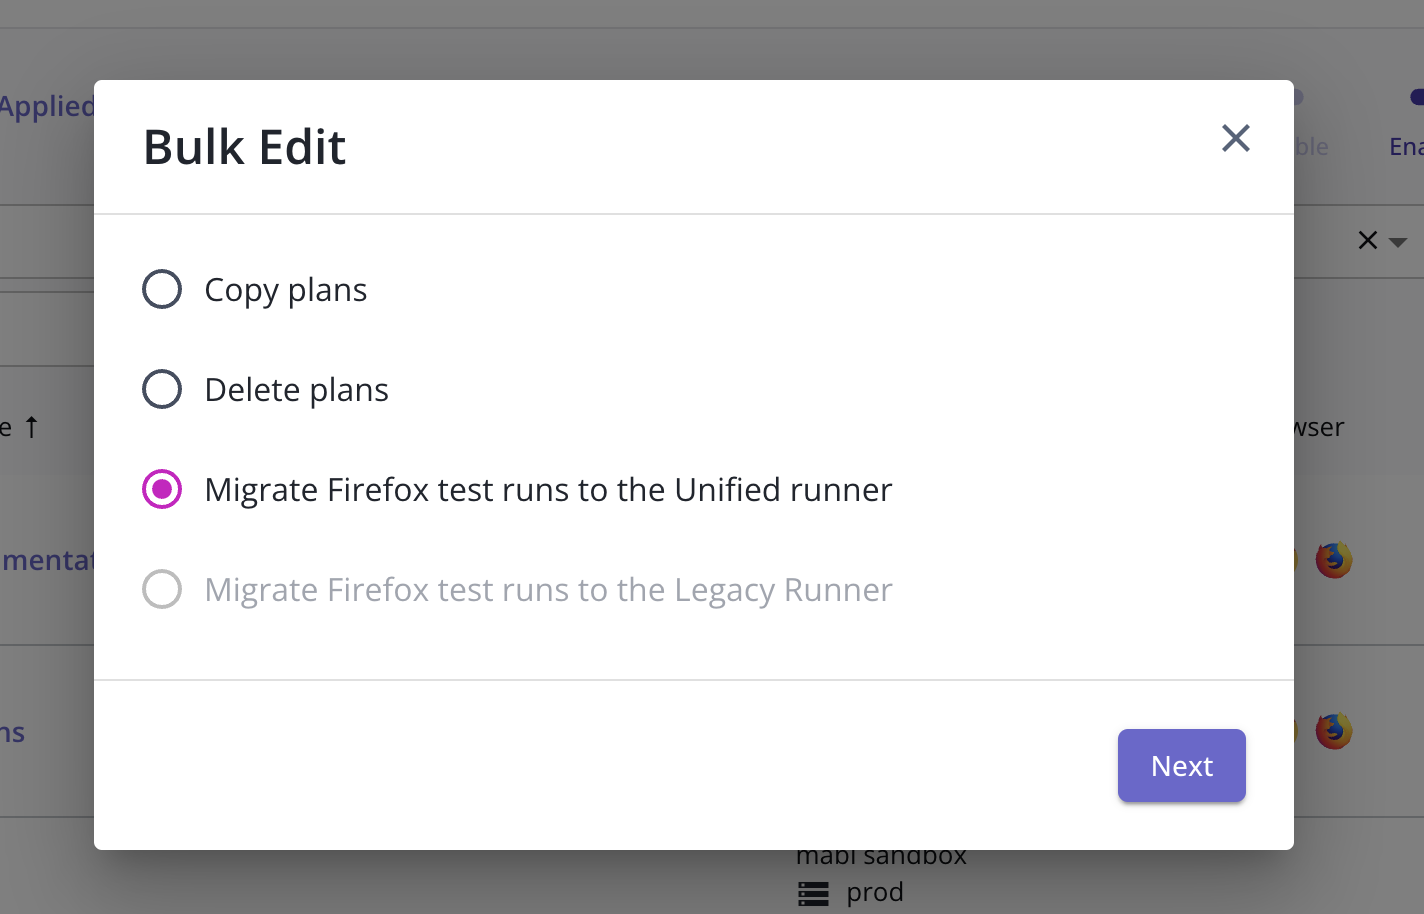Expand the filter dropdown caret
This screenshot has height=914, width=1424.
[1398, 242]
